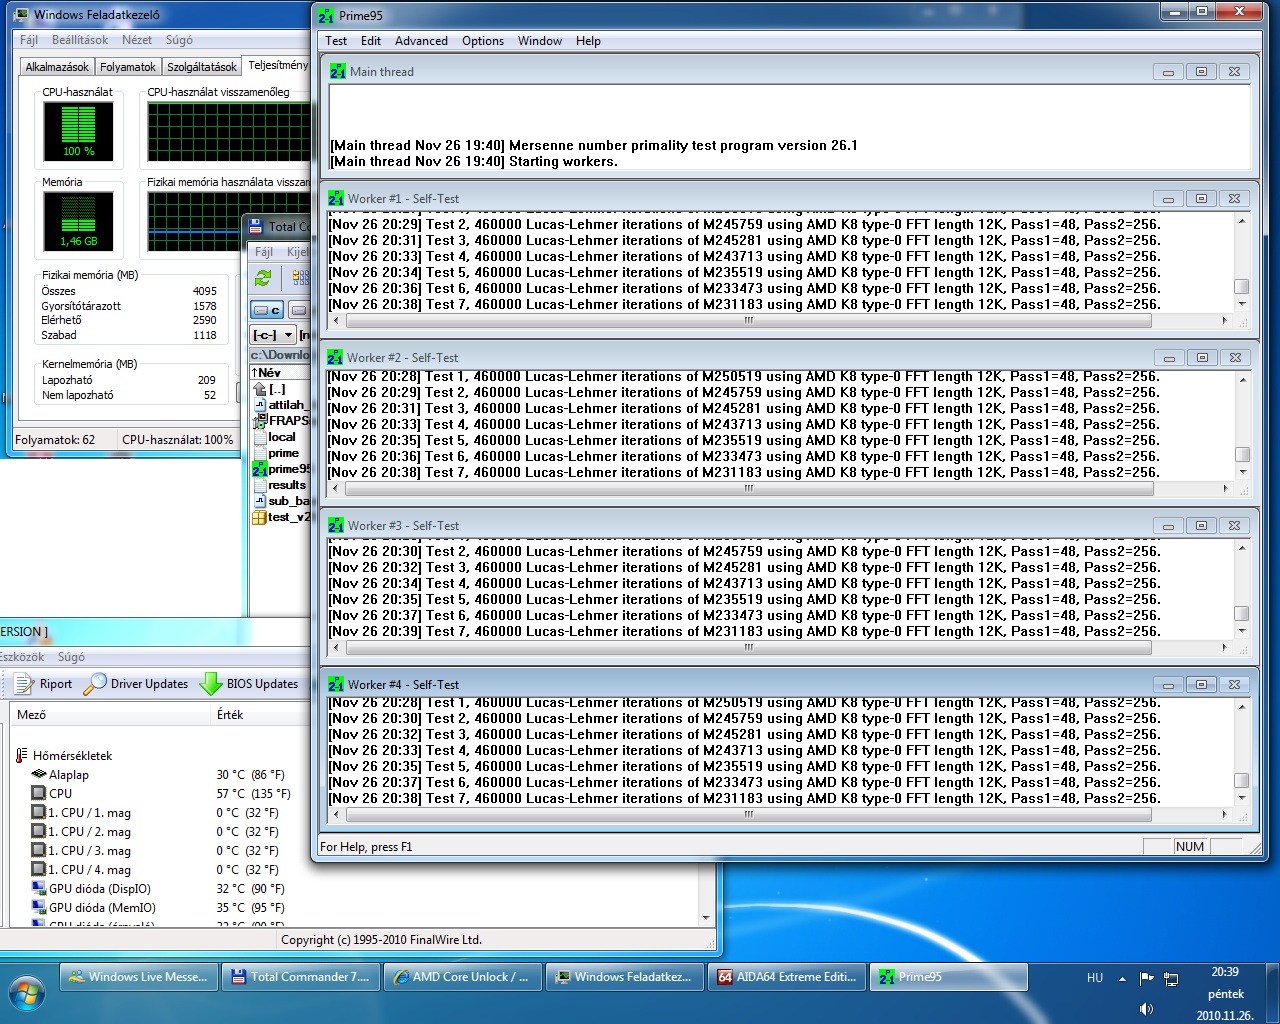Image resolution: width=1280 pixels, height=1024 pixels.
Task: Click AIDA64 list scroll down arrow
Action: click(x=706, y=917)
